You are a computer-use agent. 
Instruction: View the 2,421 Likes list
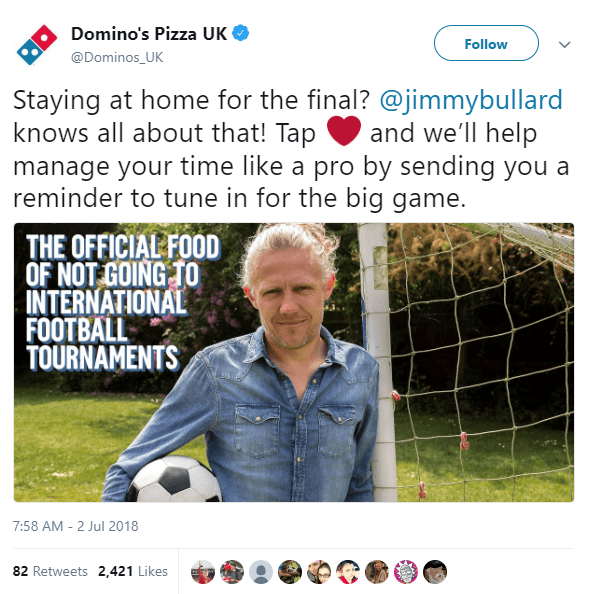(x=133, y=571)
